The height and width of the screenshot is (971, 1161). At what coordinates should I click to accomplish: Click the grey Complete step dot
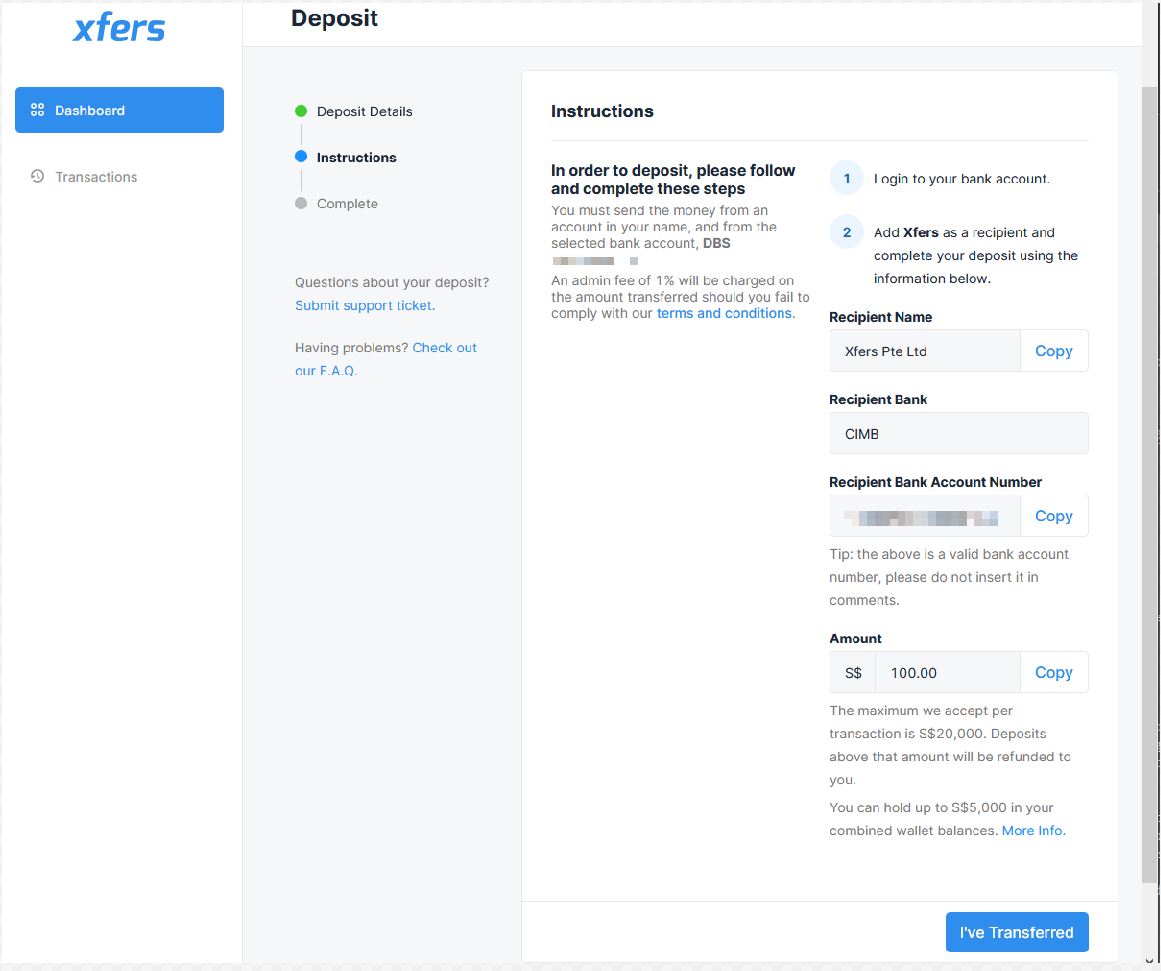point(301,203)
